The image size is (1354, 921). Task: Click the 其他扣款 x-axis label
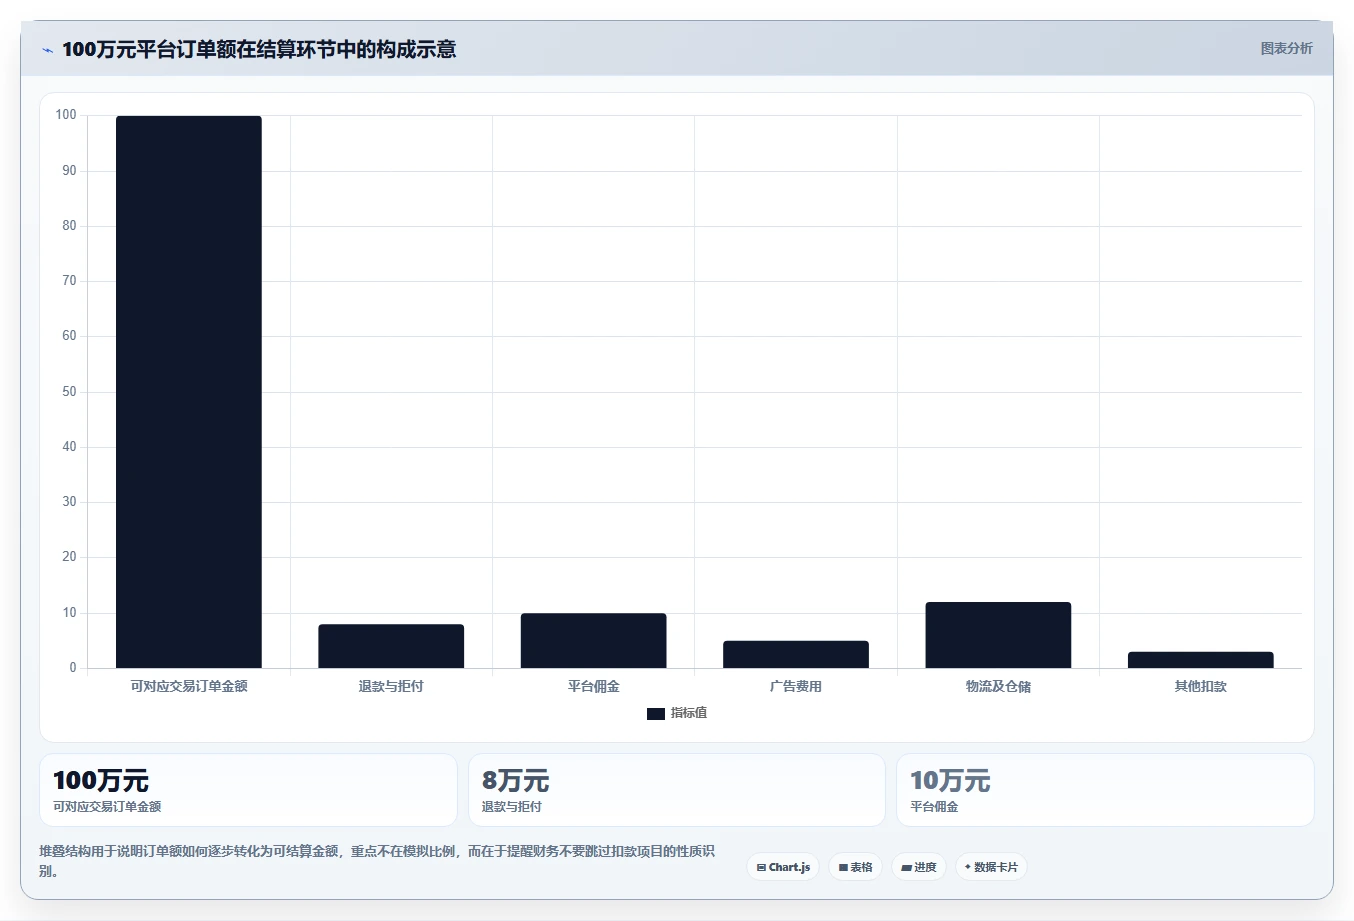click(1200, 686)
